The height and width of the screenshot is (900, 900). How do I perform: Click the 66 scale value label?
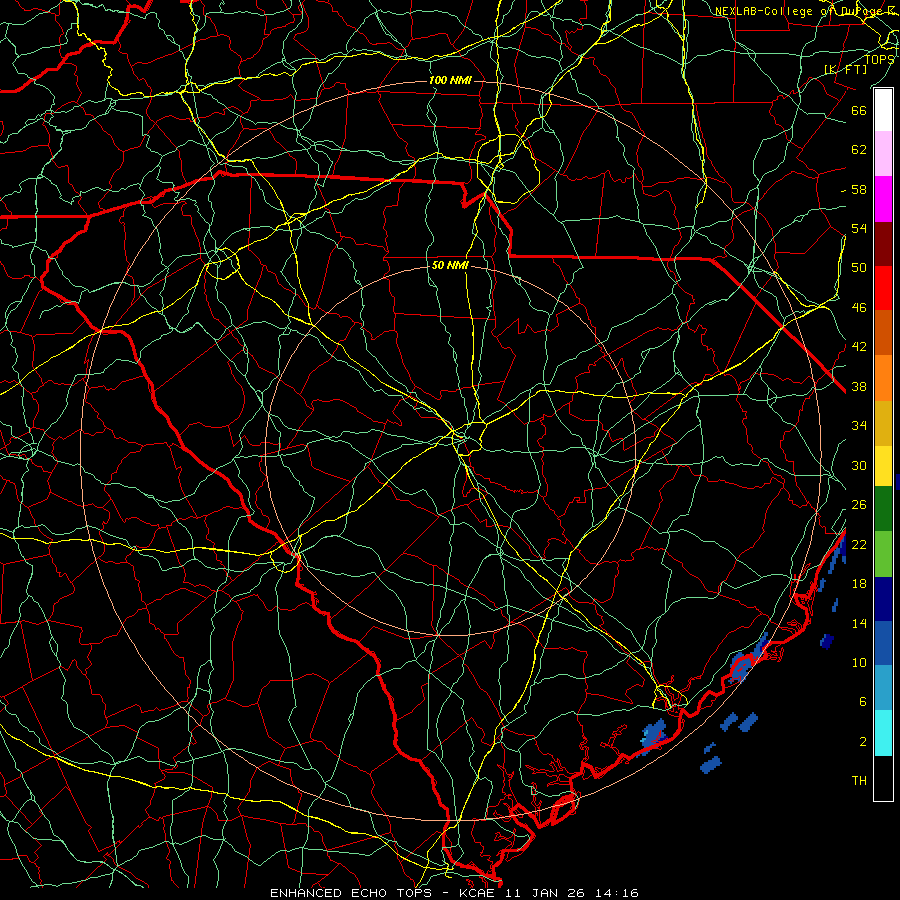point(859,110)
